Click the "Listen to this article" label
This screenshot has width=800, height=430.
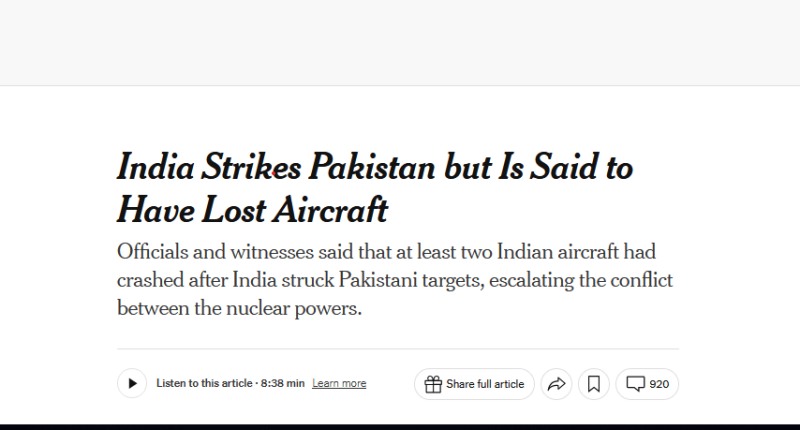click(204, 384)
